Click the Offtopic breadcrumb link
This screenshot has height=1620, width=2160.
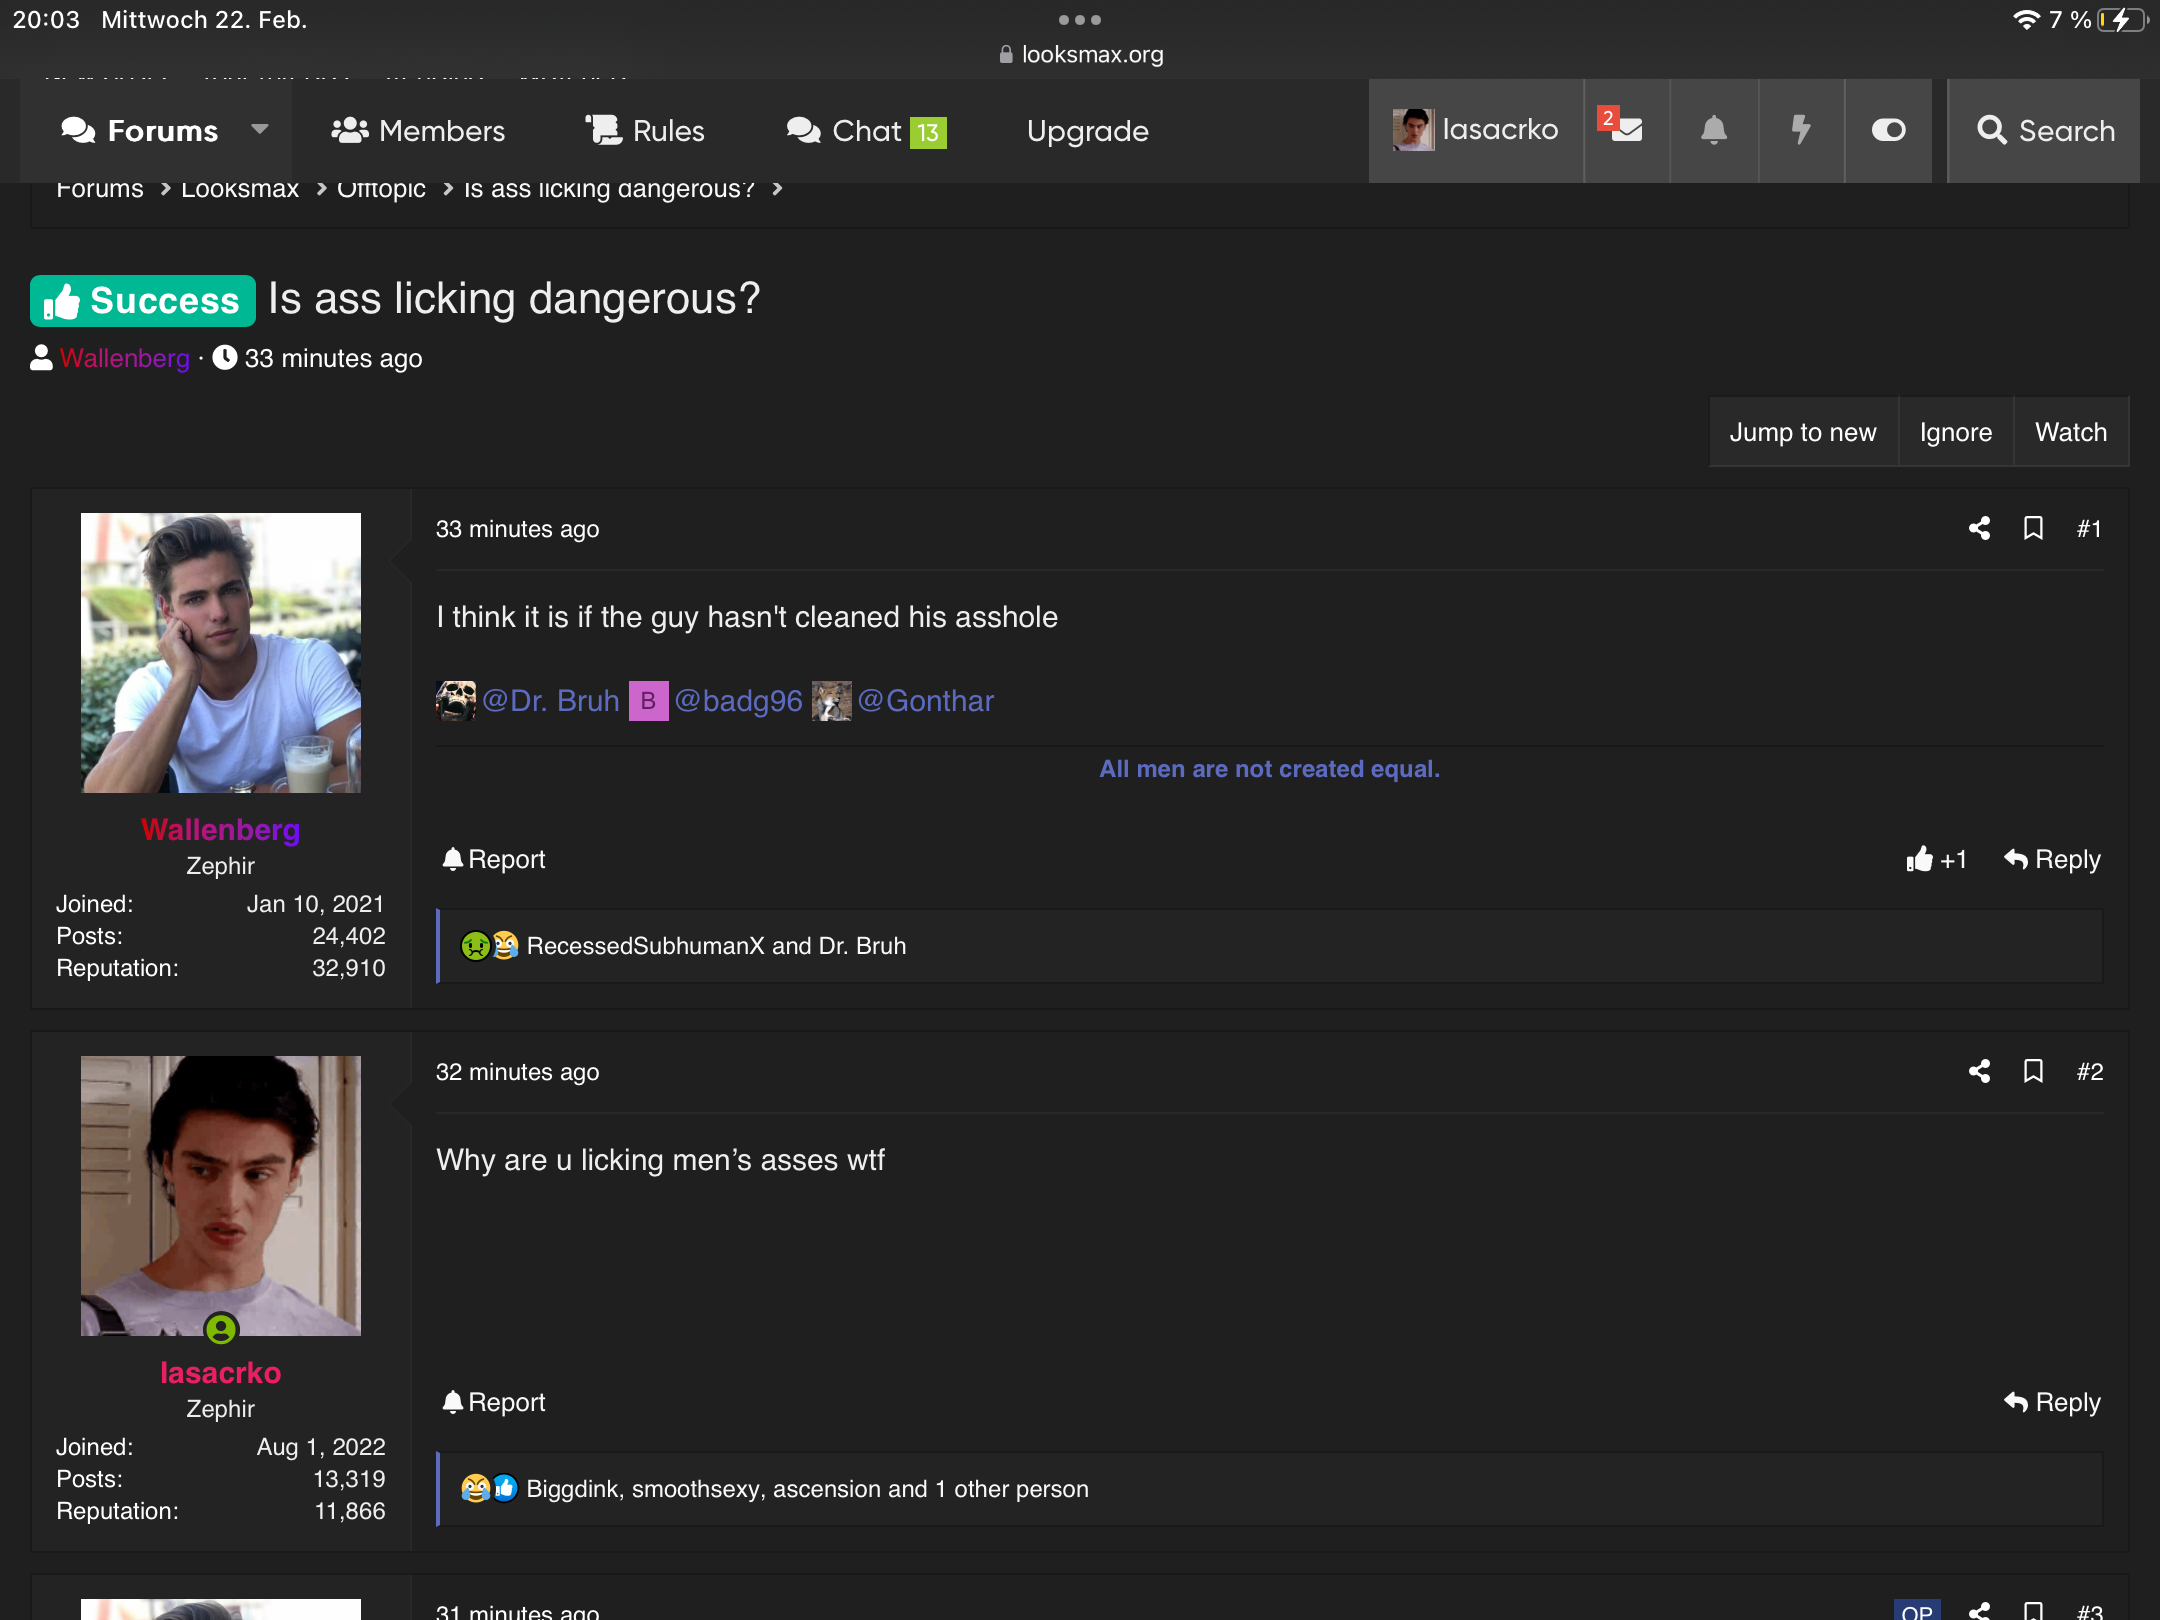tap(381, 190)
